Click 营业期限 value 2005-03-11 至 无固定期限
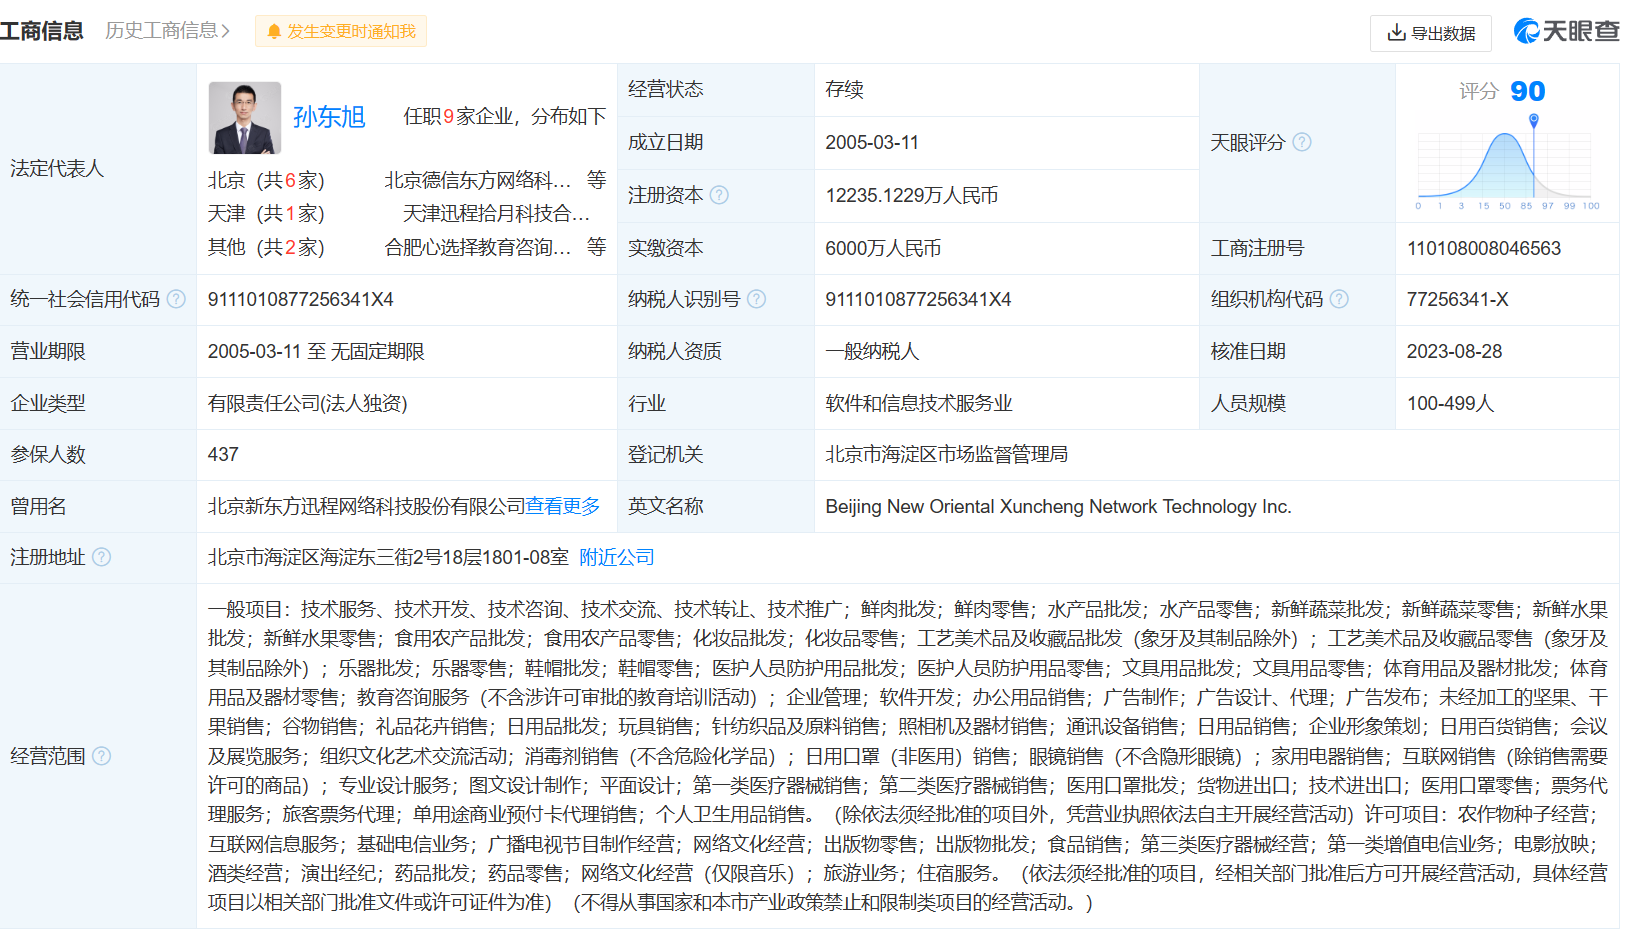This screenshot has height=934, width=1626. (x=316, y=351)
